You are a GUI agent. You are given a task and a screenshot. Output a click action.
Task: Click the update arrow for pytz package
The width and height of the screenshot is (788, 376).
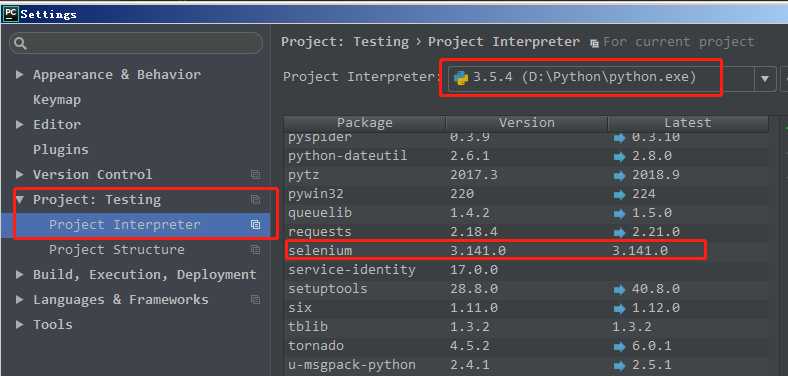pyautogui.click(x=619, y=175)
